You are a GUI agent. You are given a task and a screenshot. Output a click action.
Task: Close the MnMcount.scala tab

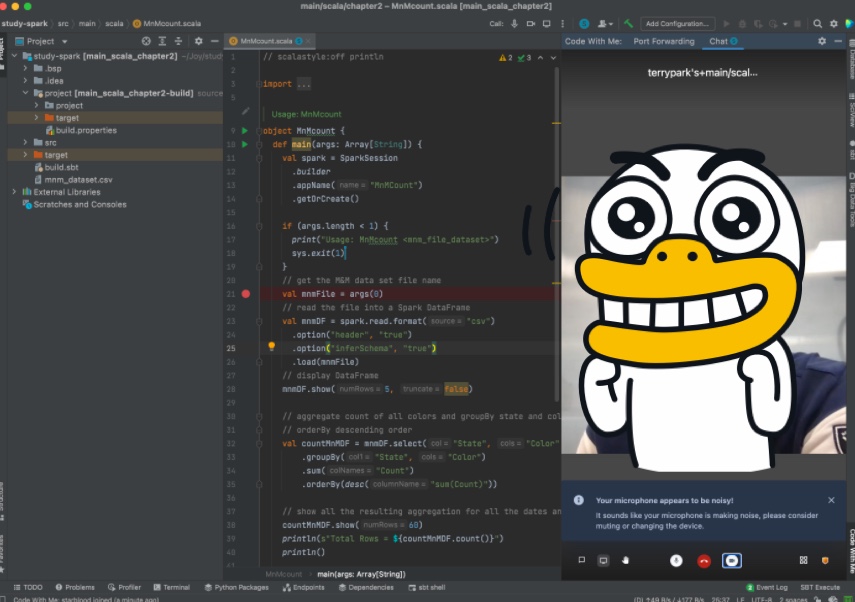click(308, 41)
